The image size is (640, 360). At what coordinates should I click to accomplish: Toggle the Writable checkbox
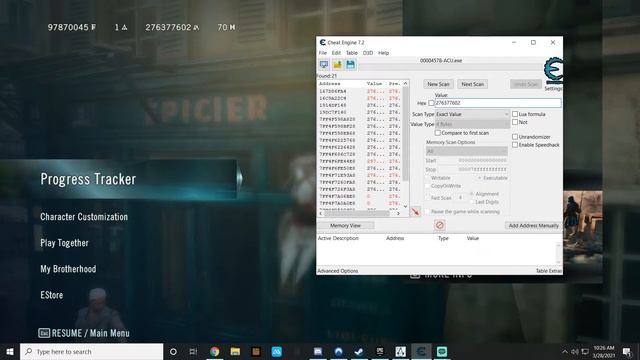pos(428,178)
